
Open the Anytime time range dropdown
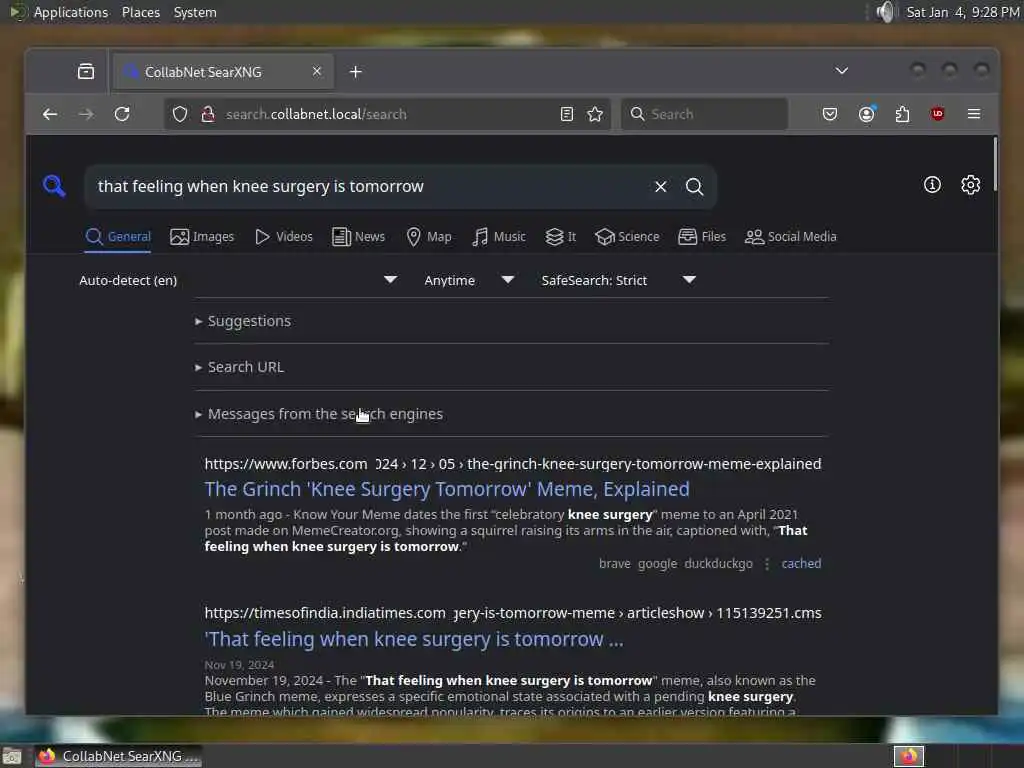[x=469, y=280]
